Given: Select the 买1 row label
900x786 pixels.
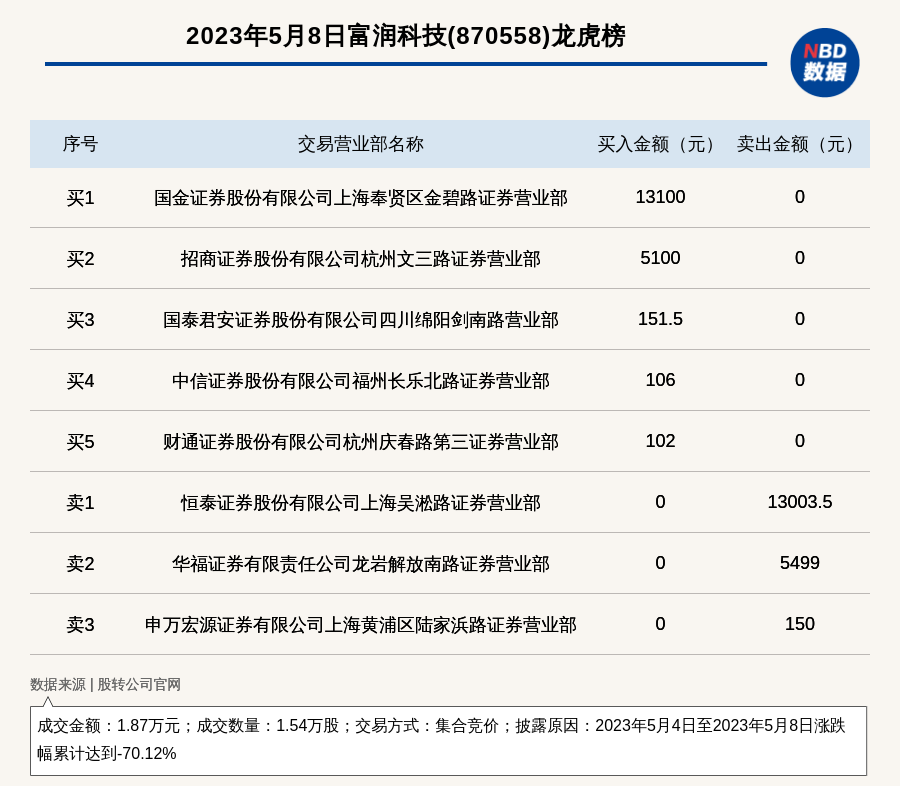Looking at the screenshot, I should 80,198.
